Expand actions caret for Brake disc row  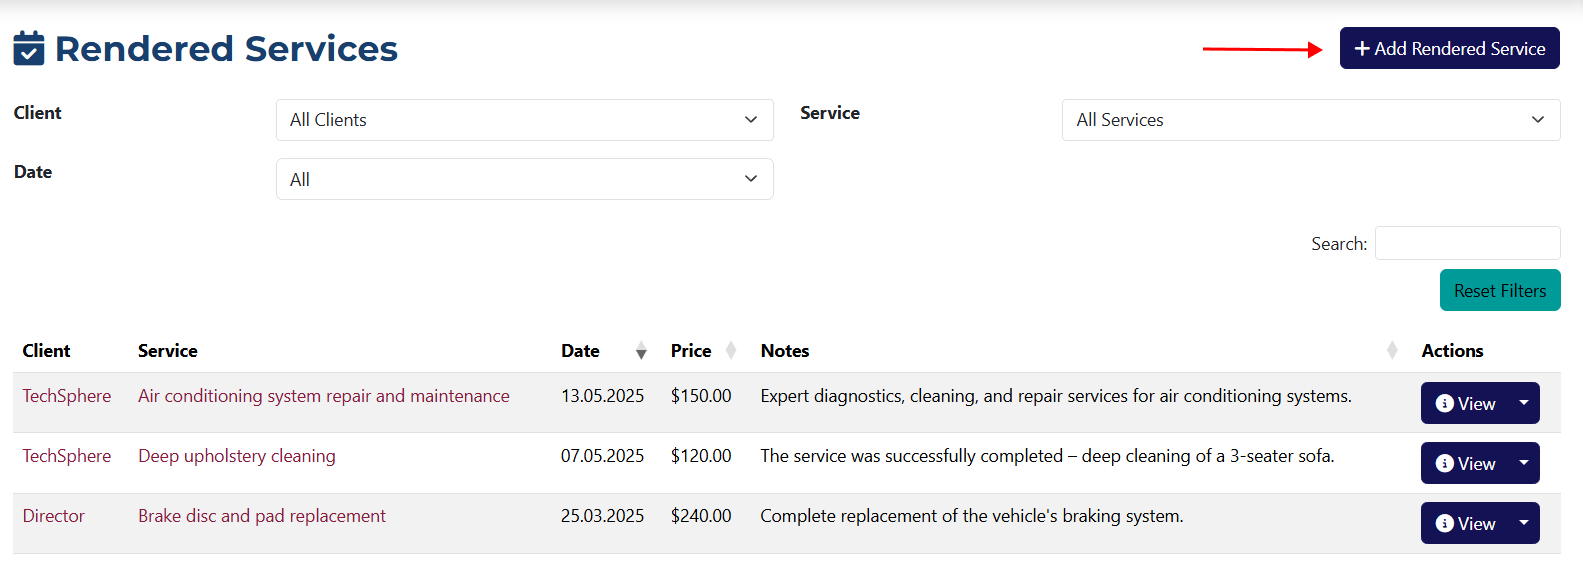coord(1524,523)
